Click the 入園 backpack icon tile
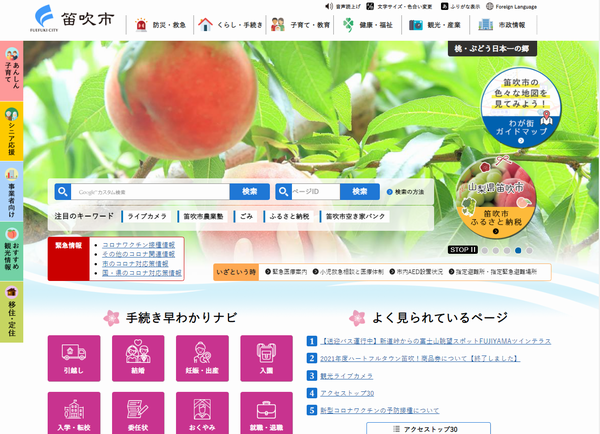Image resolution: width=600 pixels, height=434 pixels. coord(266,359)
